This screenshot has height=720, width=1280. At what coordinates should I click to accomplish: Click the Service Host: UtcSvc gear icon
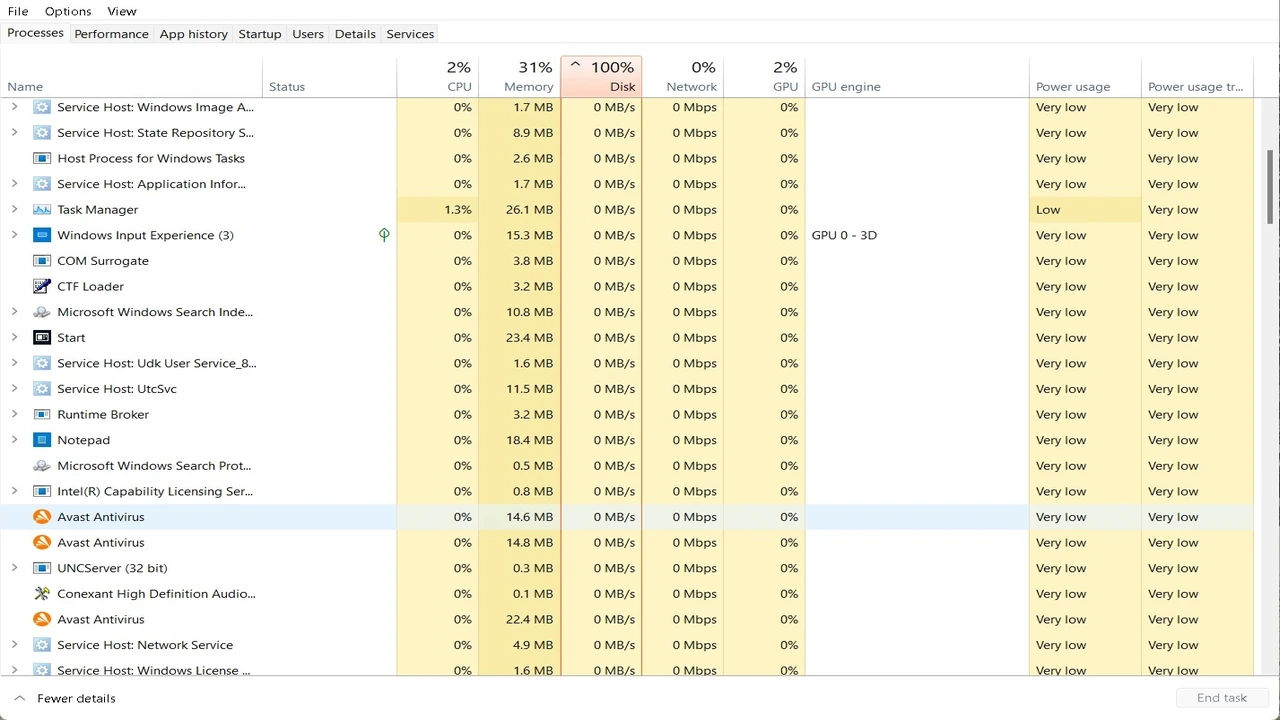tap(42, 389)
